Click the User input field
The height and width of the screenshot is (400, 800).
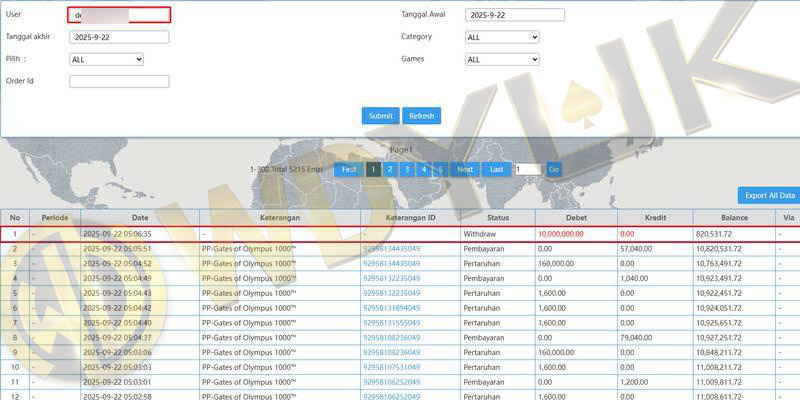click(x=119, y=15)
